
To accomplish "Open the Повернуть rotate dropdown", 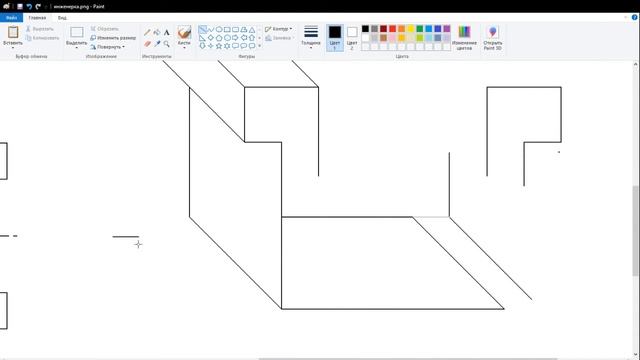I will pyautogui.click(x=107, y=47).
